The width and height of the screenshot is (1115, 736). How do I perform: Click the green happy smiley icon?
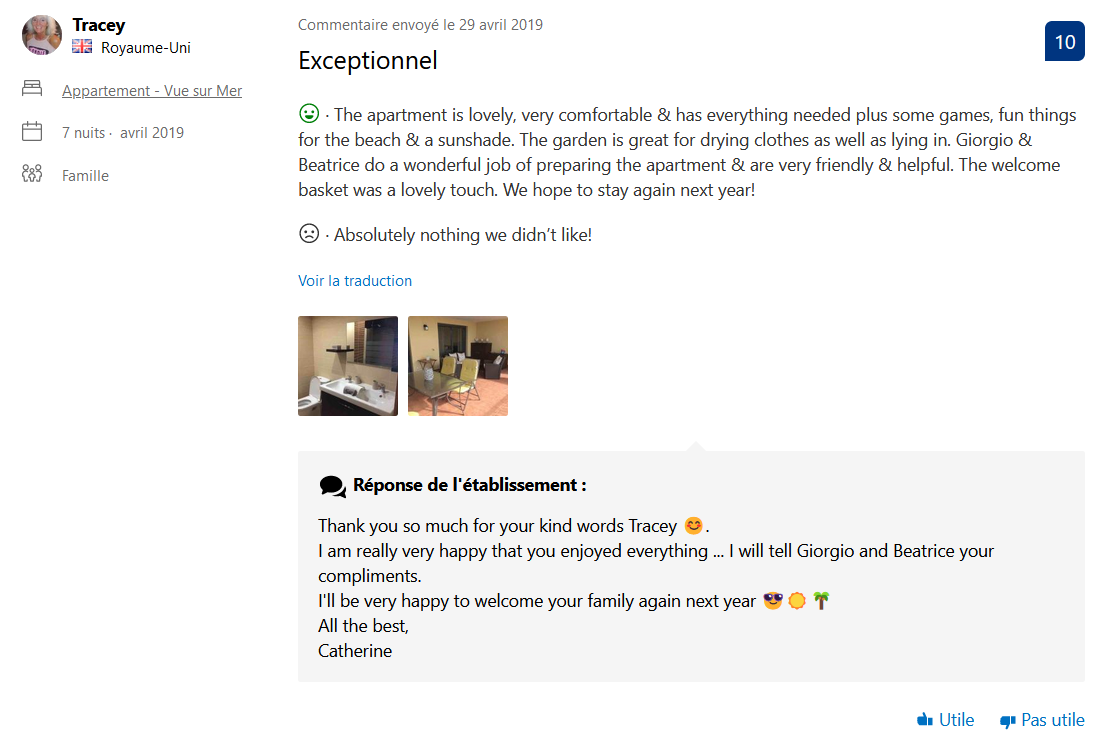(309, 114)
